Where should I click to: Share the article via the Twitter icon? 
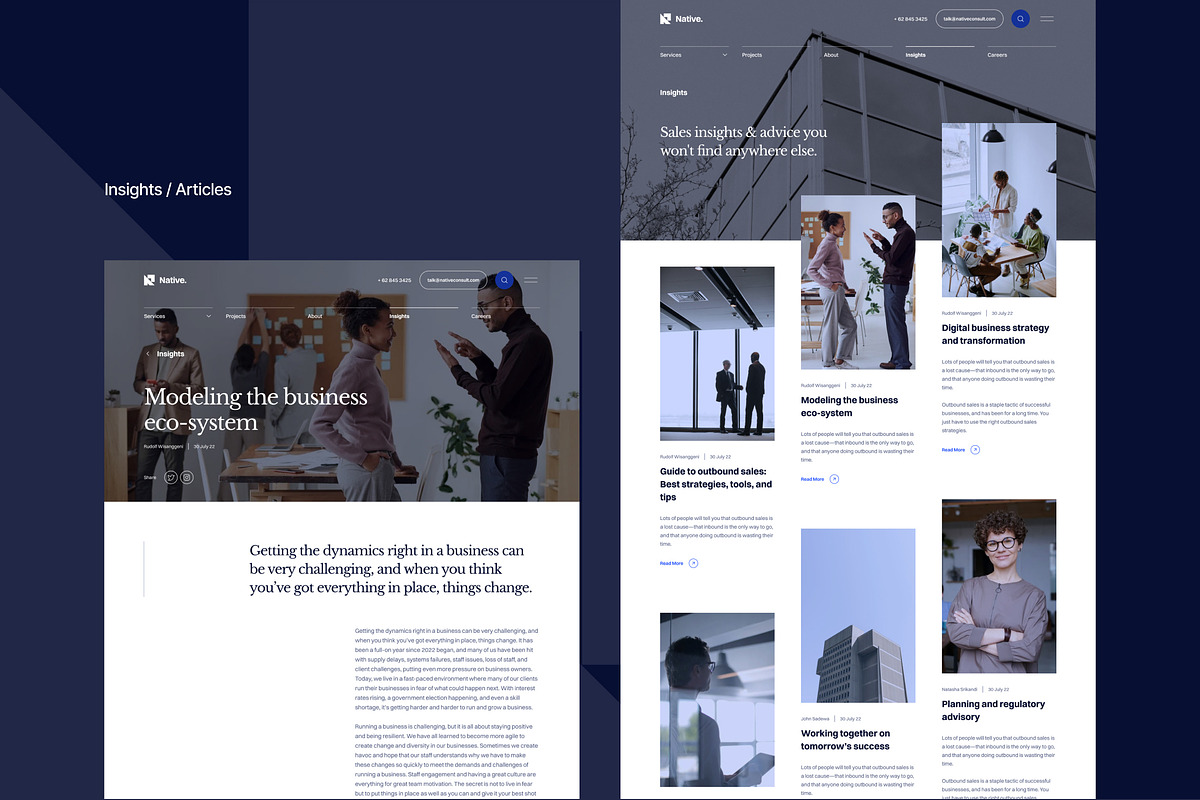[x=172, y=477]
